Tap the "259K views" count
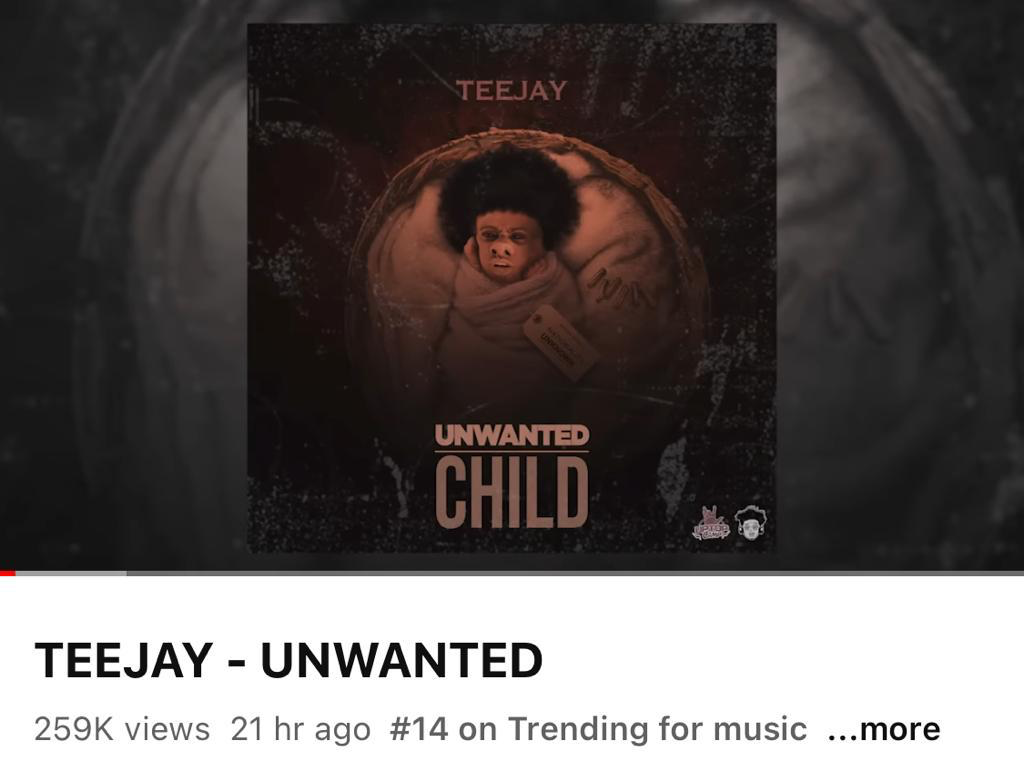 pyautogui.click(x=122, y=729)
